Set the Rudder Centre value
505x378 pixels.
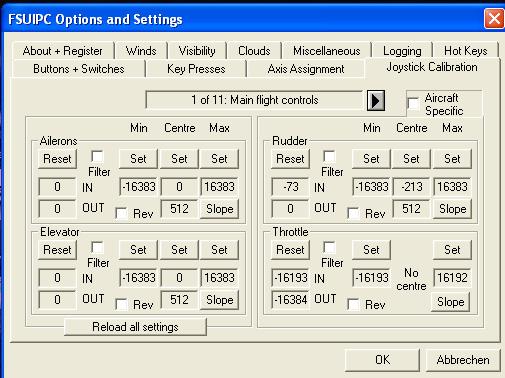click(x=411, y=159)
